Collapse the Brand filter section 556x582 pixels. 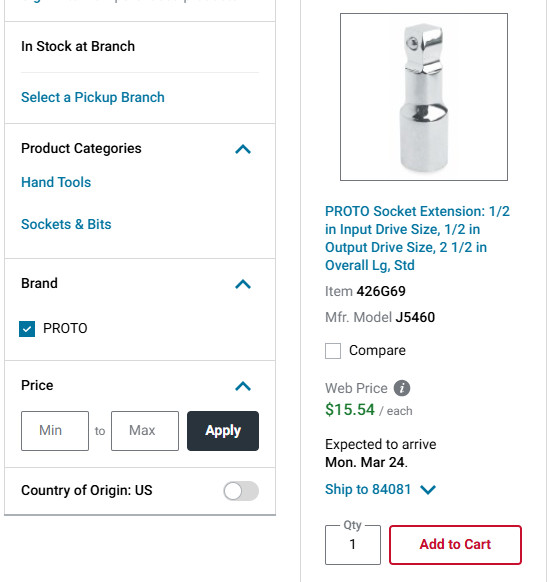[x=243, y=284]
